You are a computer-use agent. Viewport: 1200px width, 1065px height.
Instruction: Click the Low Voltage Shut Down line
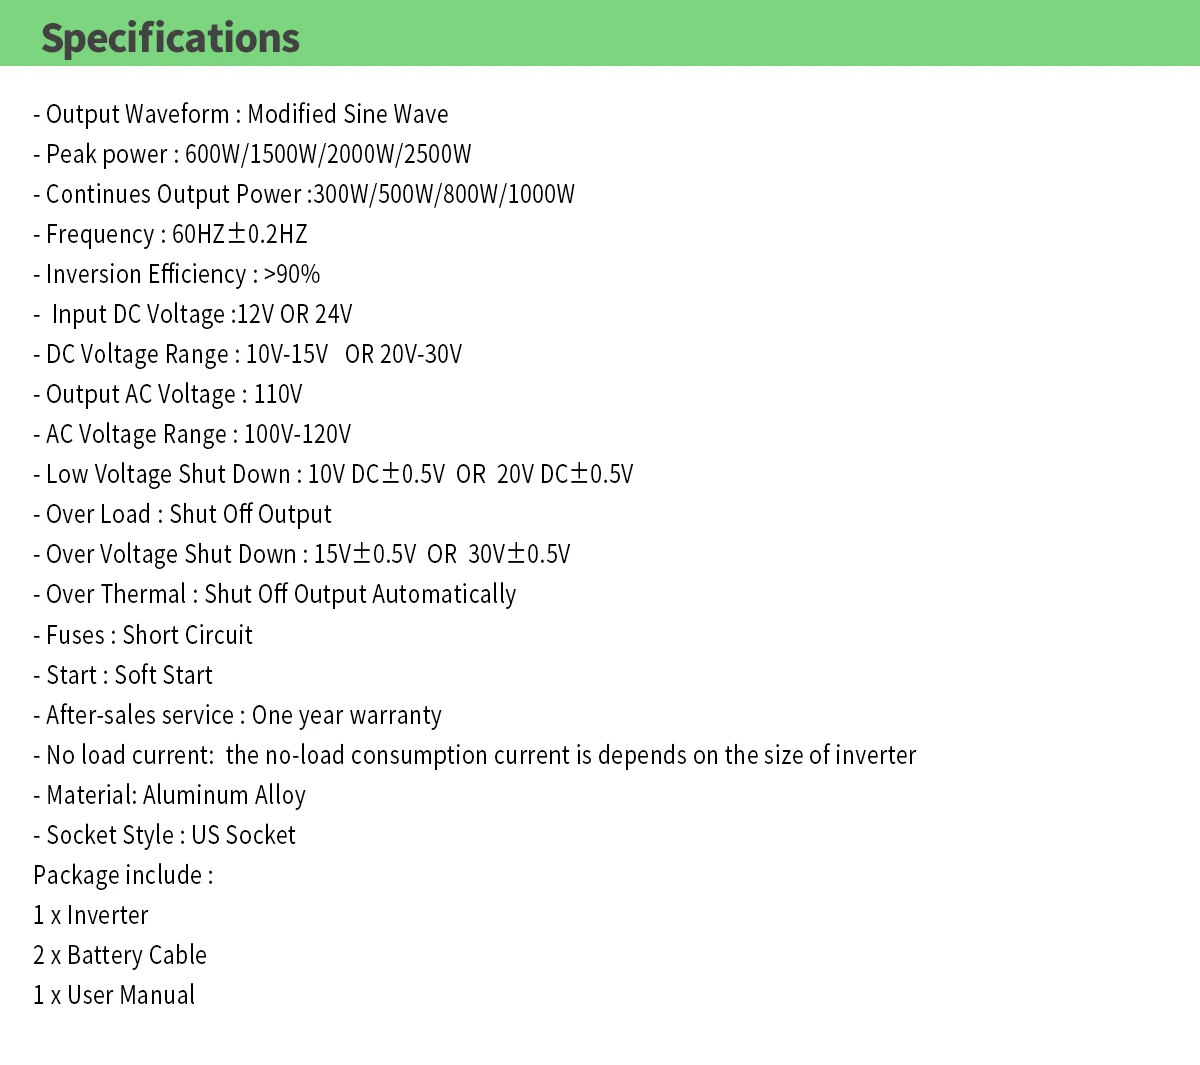pyautogui.click(x=333, y=474)
